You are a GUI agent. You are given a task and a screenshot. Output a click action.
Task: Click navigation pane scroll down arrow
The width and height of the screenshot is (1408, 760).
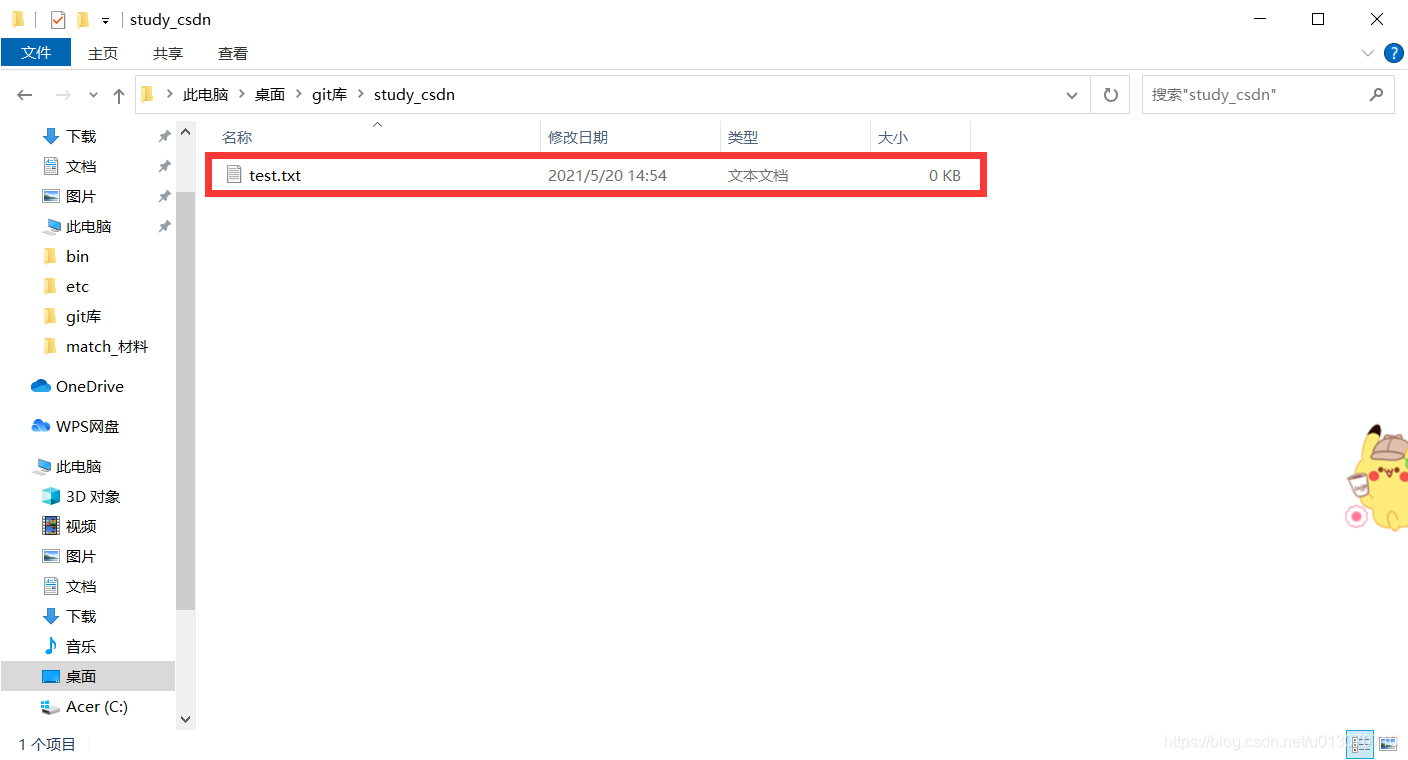185,719
